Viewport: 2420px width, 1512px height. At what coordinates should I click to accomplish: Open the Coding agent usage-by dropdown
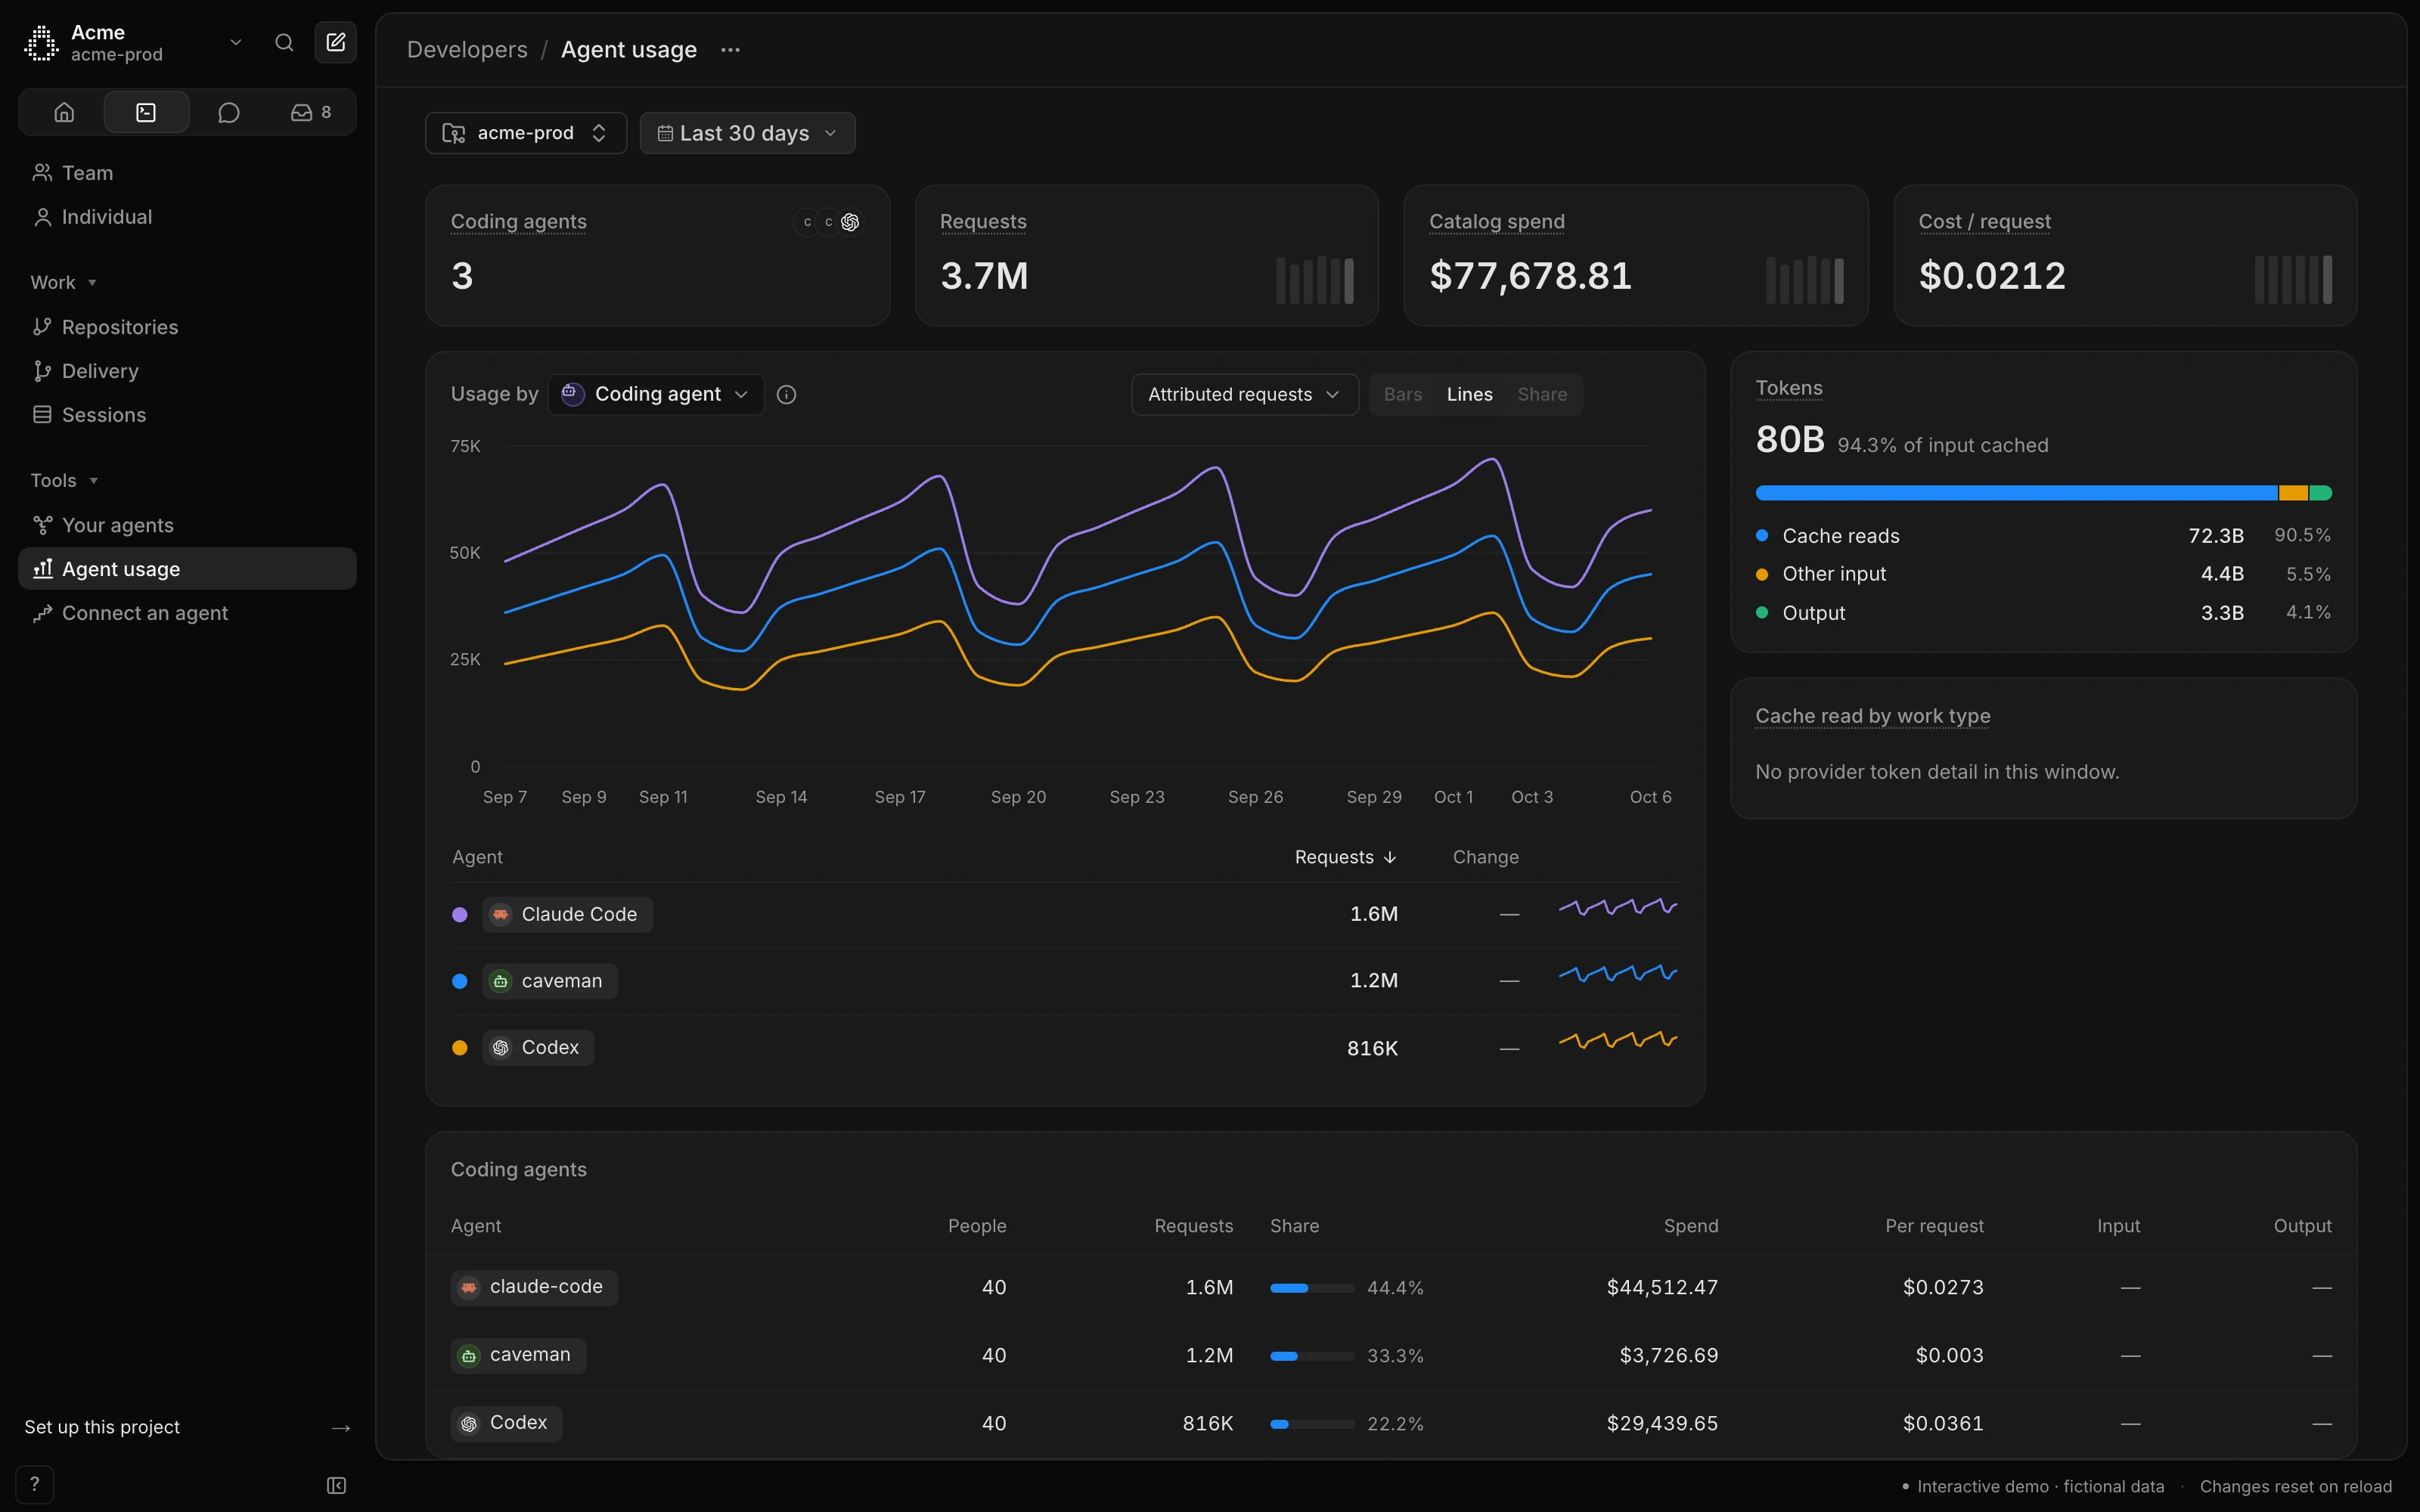coord(656,394)
